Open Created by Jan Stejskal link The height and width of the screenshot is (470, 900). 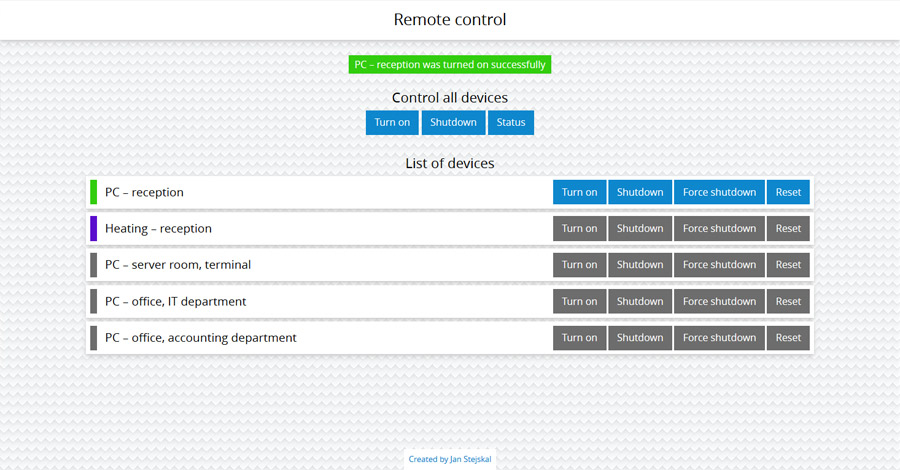[x=450, y=459]
